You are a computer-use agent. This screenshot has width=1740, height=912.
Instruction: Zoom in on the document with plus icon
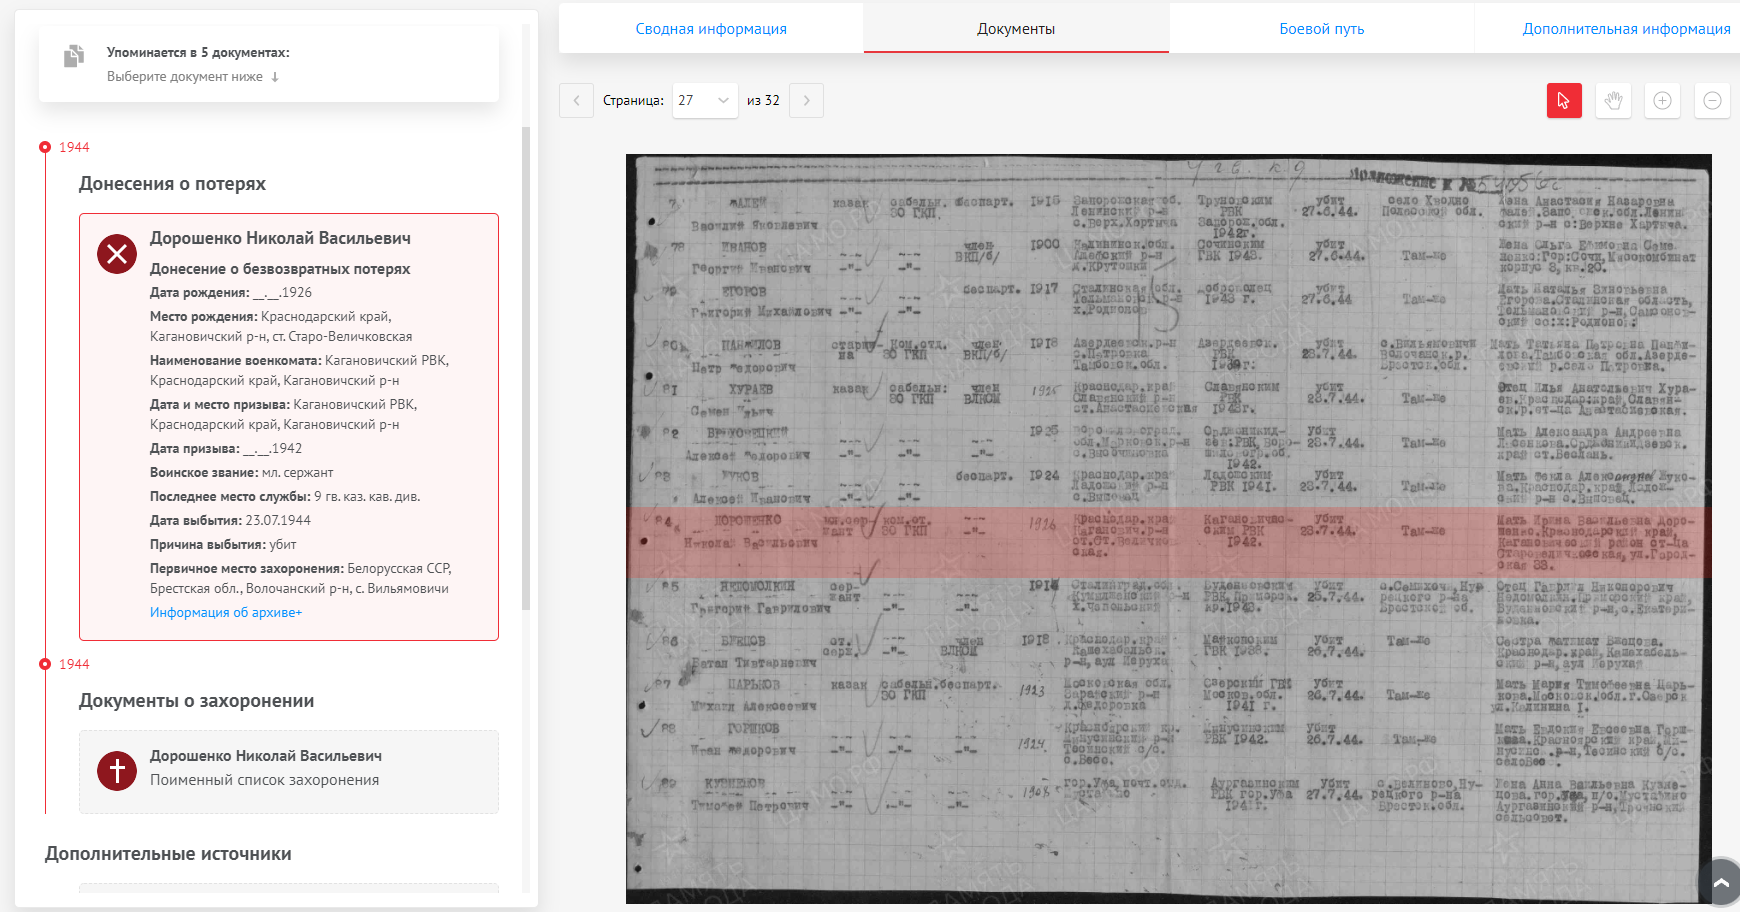pyautogui.click(x=1662, y=100)
